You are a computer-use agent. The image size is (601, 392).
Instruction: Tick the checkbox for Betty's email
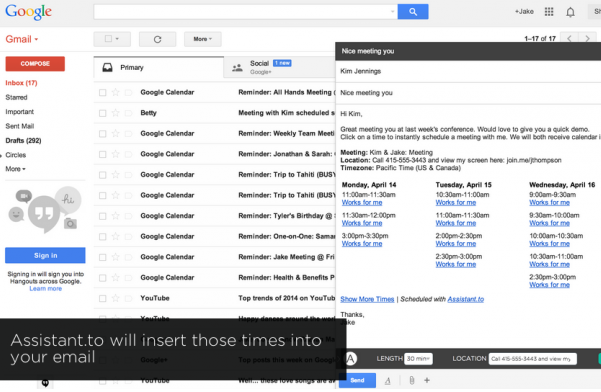[102, 113]
